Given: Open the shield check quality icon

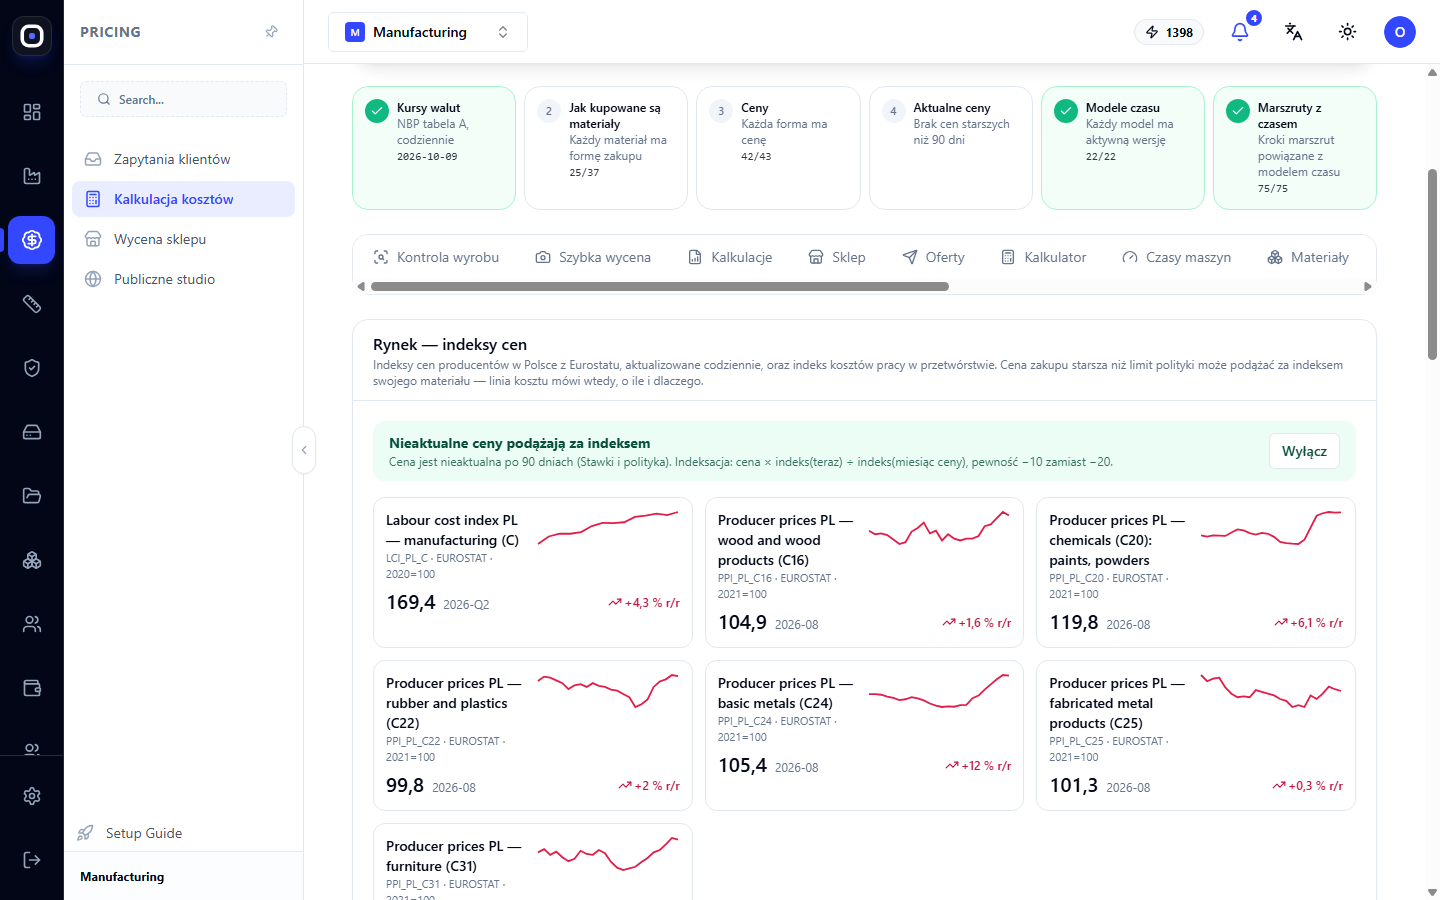Looking at the screenshot, I should pyautogui.click(x=32, y=368).
